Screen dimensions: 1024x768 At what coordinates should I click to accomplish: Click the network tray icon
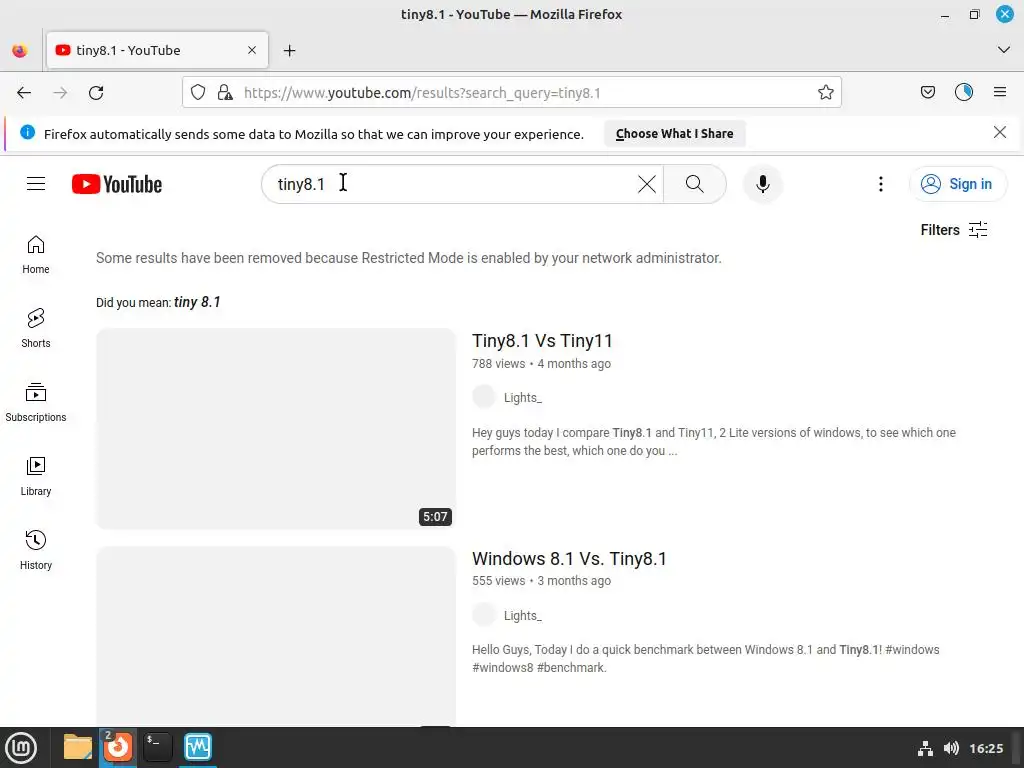coord(925,748)
